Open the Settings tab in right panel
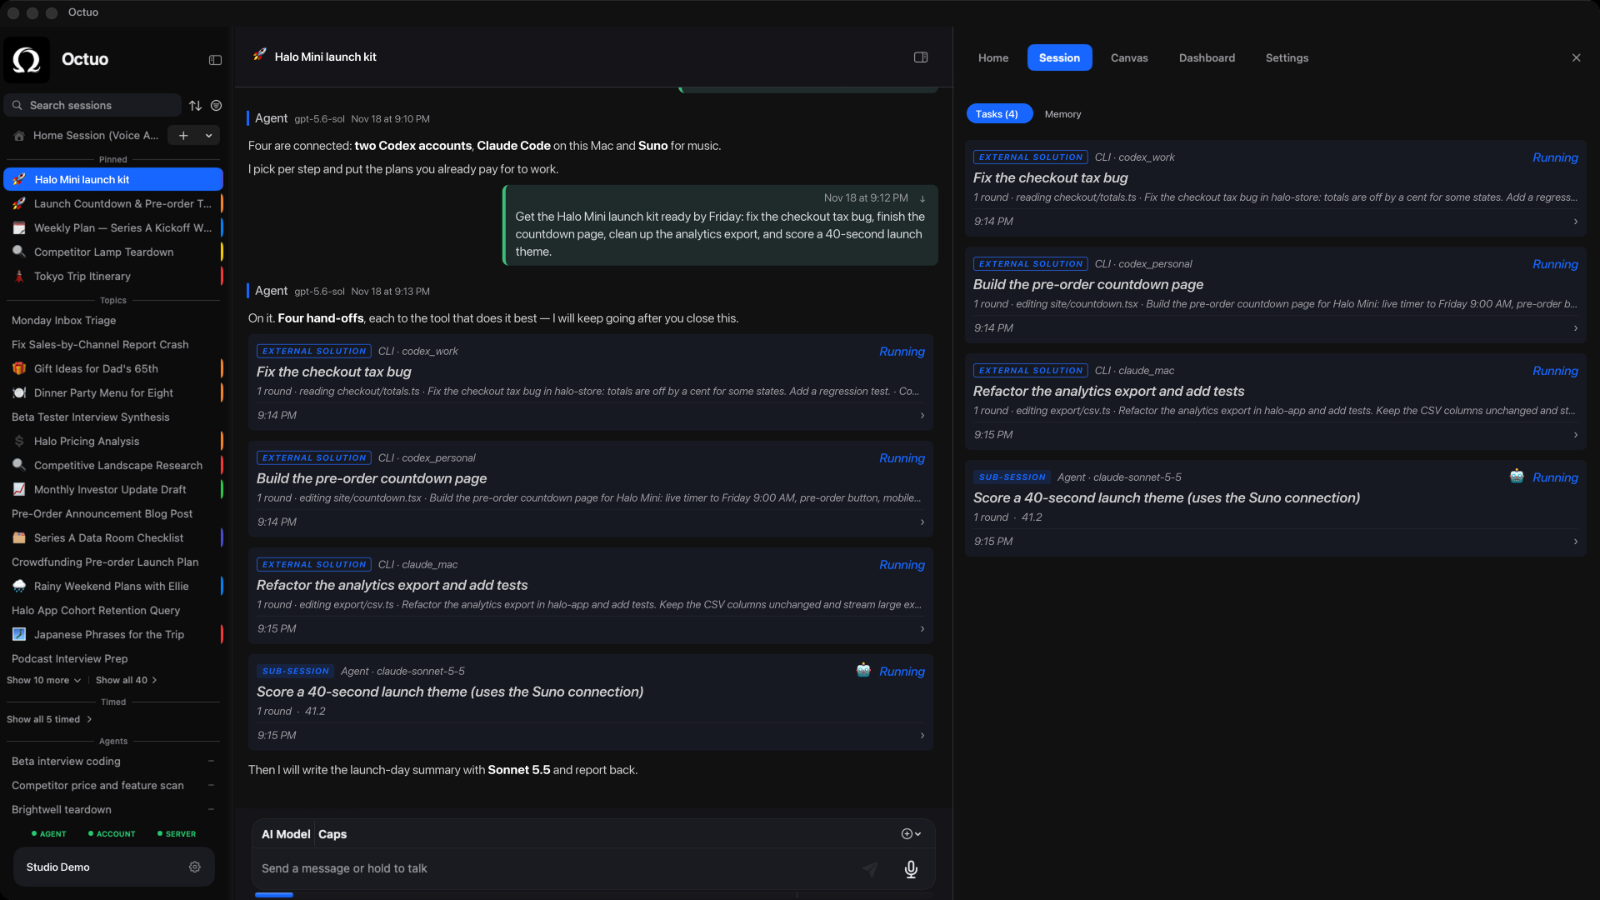The height and width of the screenshot is (900, 1600). [x=1287, y=58]
